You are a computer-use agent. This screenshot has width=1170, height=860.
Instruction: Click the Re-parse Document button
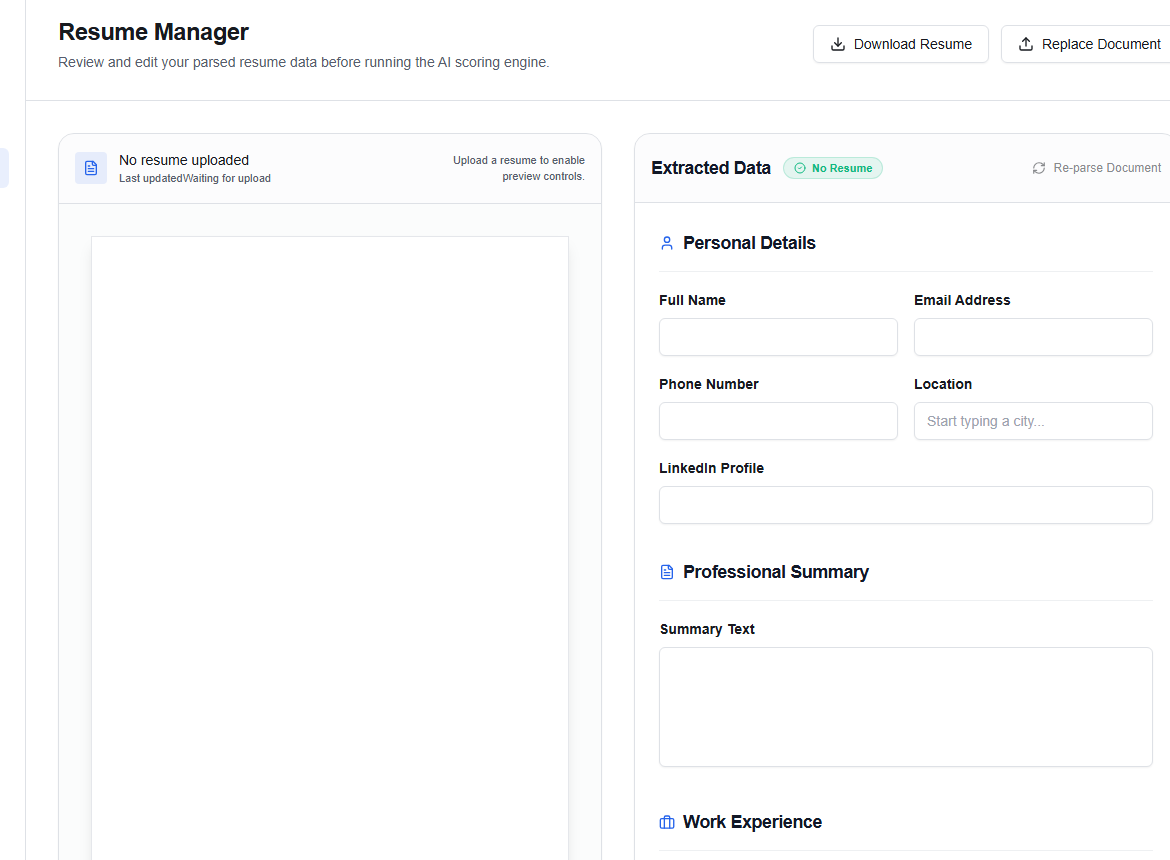point(1096,168)
